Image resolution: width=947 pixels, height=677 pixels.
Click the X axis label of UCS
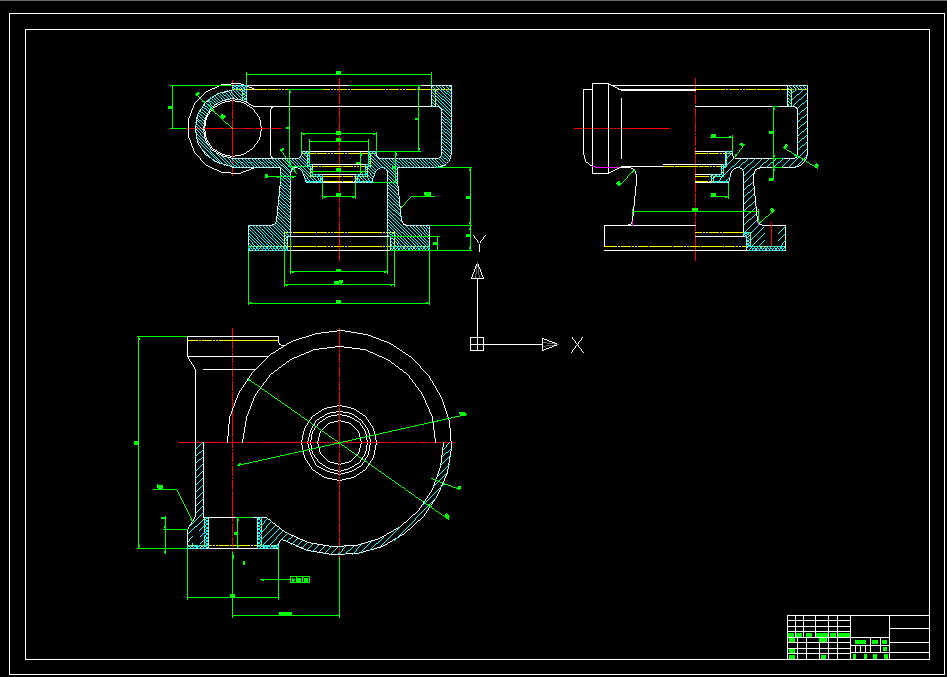pyautogui.click(x=577, y=345)
